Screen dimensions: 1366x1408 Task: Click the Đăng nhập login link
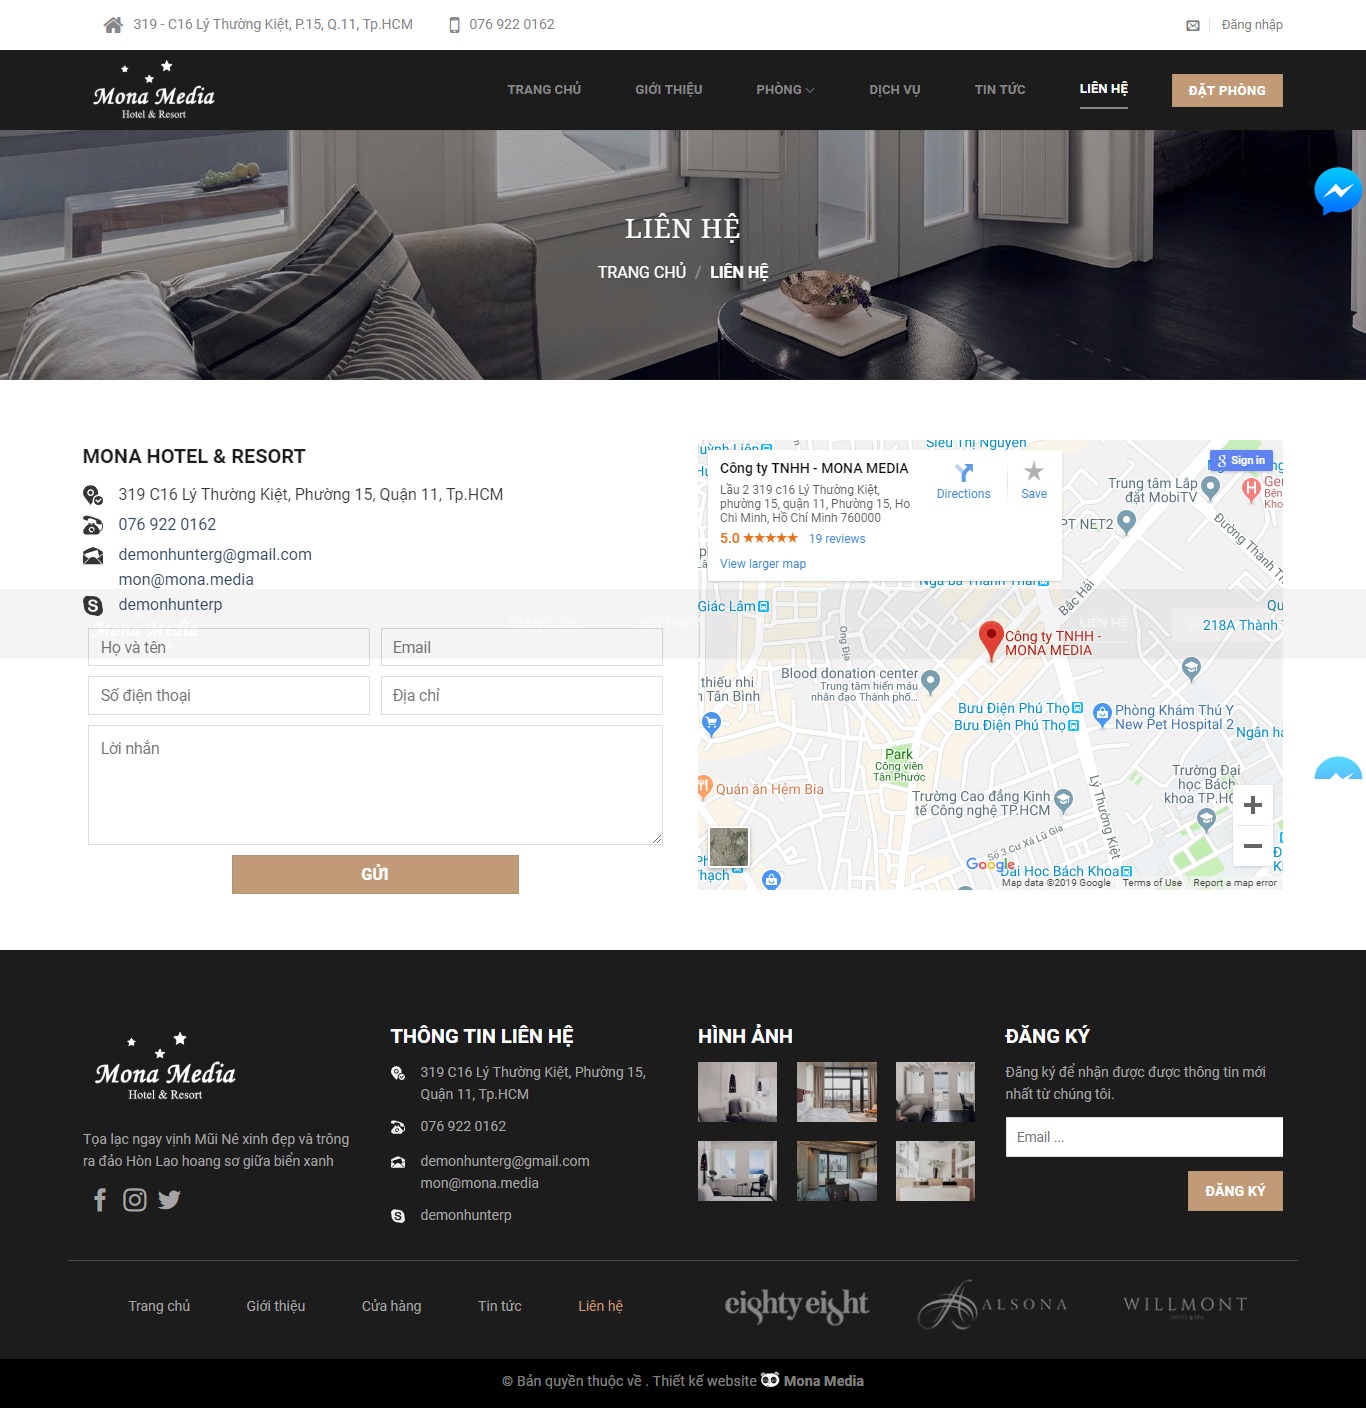coord(1252,25)
